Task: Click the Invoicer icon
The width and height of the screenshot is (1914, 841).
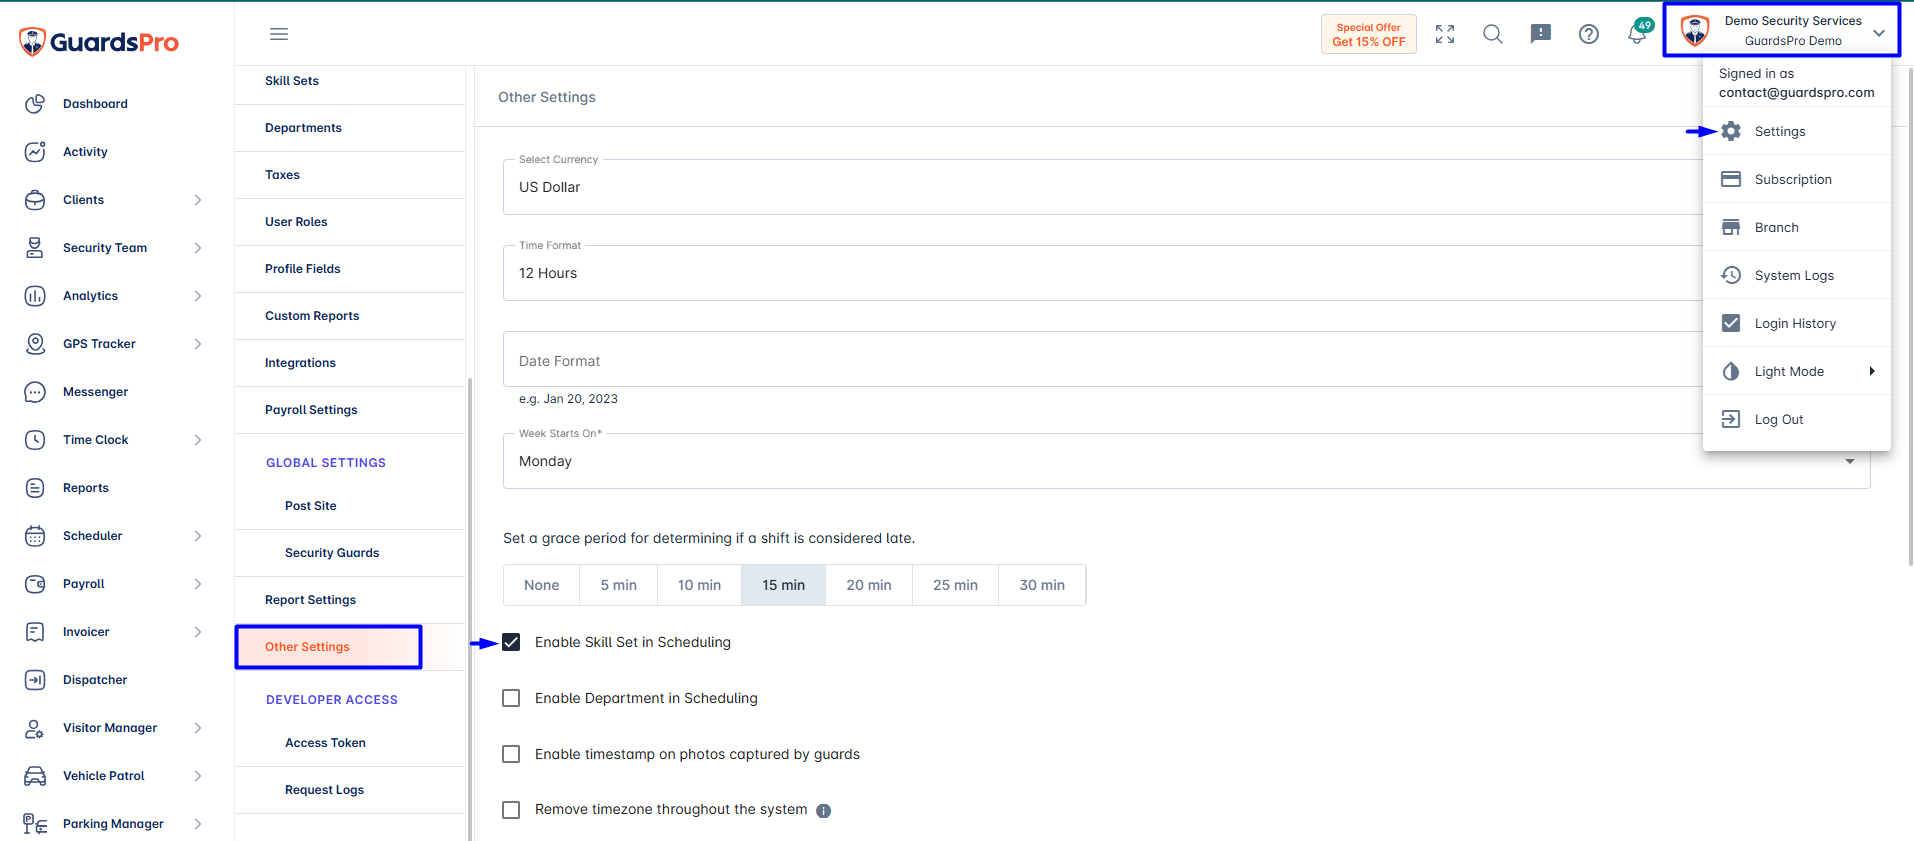Action: click(35, 632)
